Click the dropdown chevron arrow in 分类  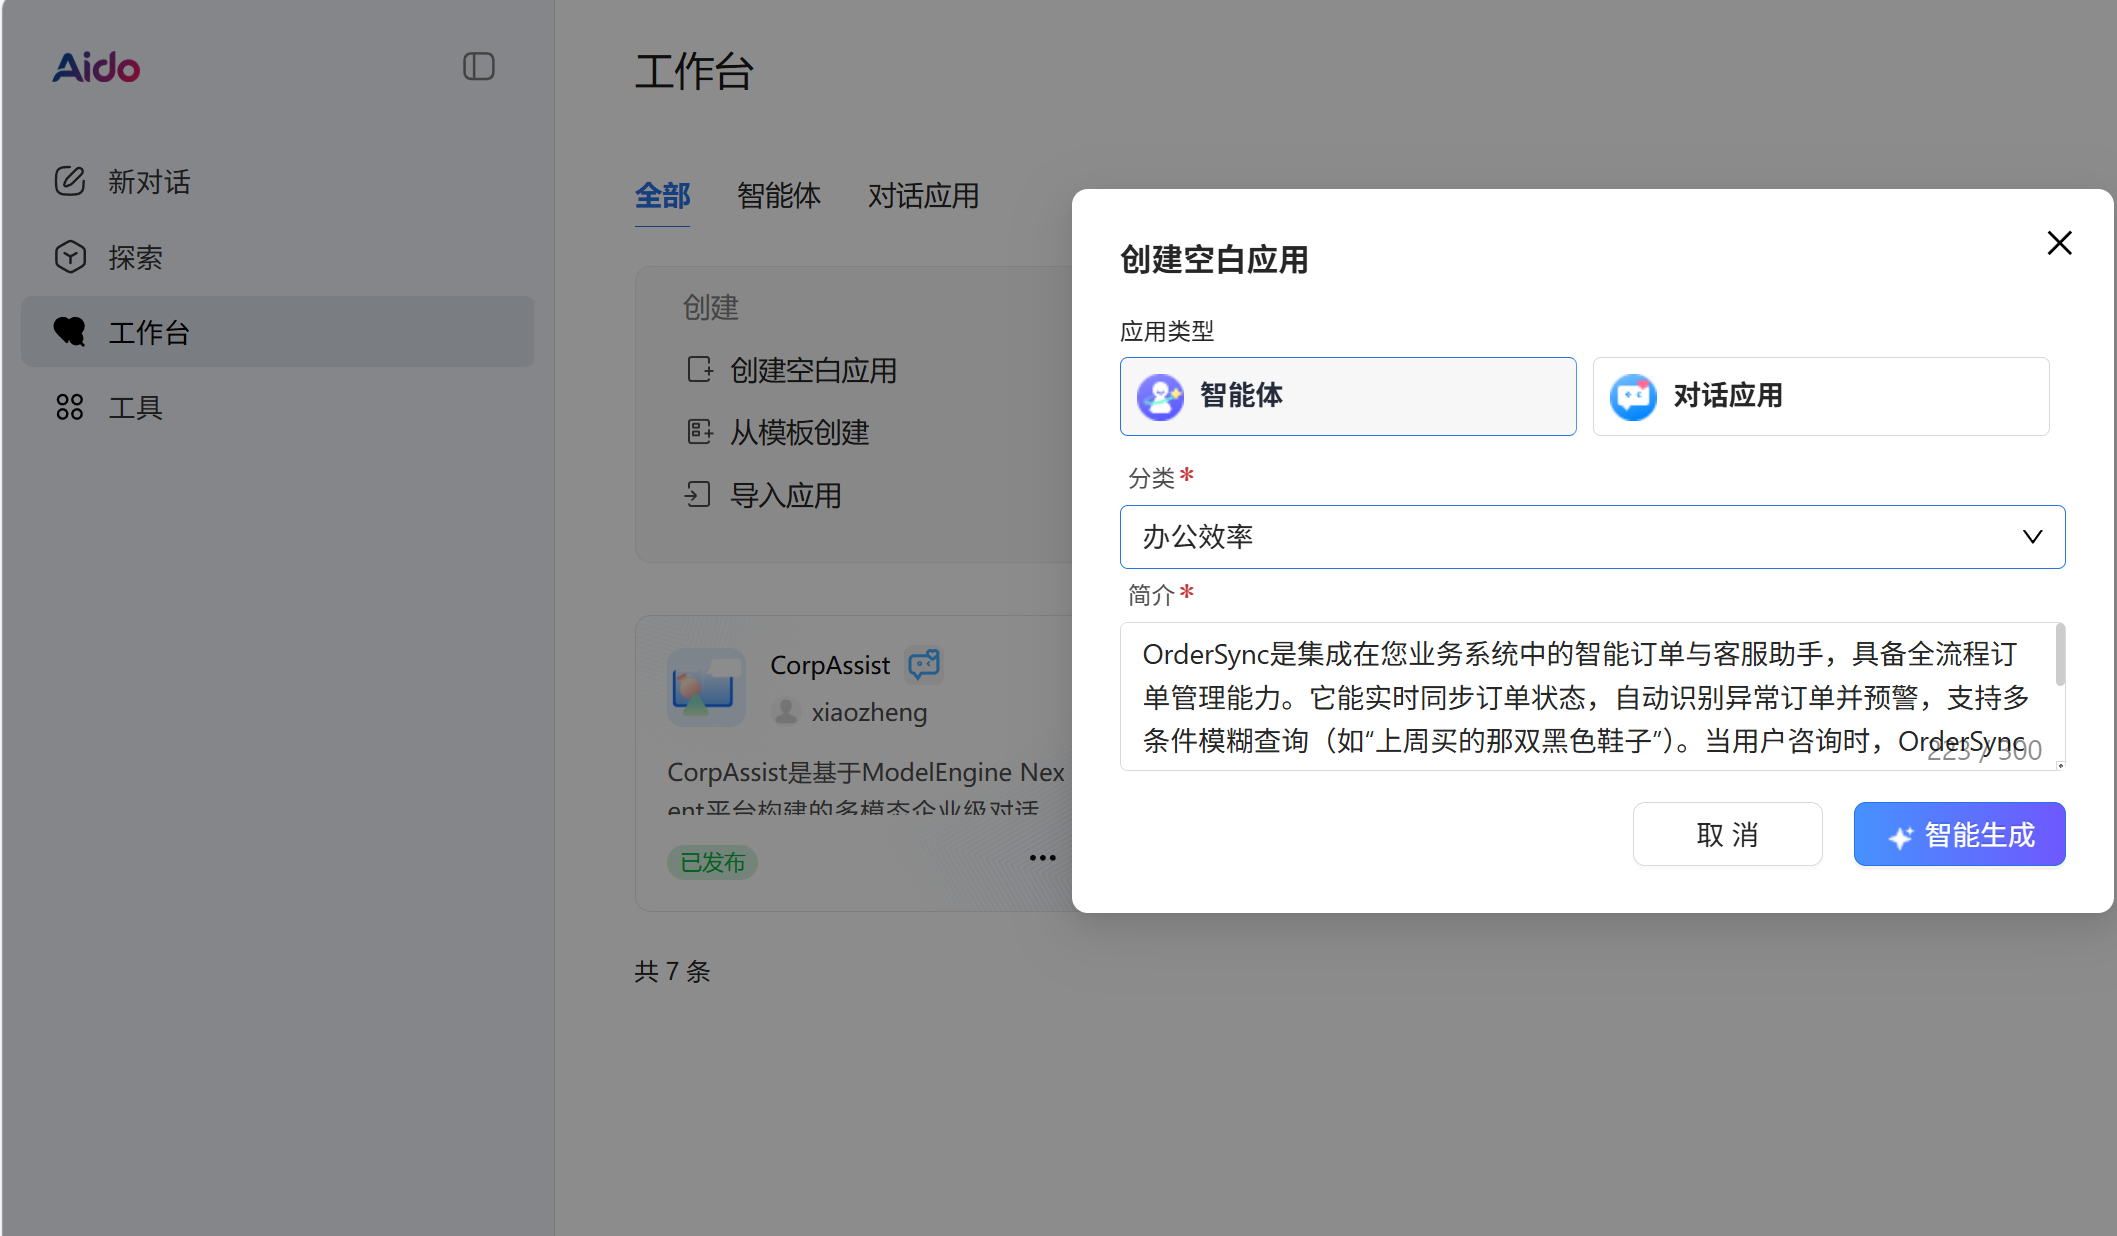[2032, 537]
